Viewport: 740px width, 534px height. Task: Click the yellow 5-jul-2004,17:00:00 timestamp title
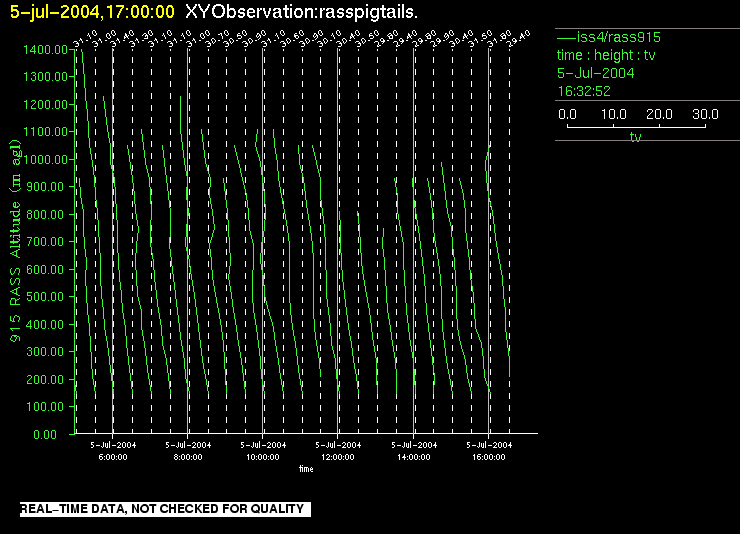(x=92, y=12)
